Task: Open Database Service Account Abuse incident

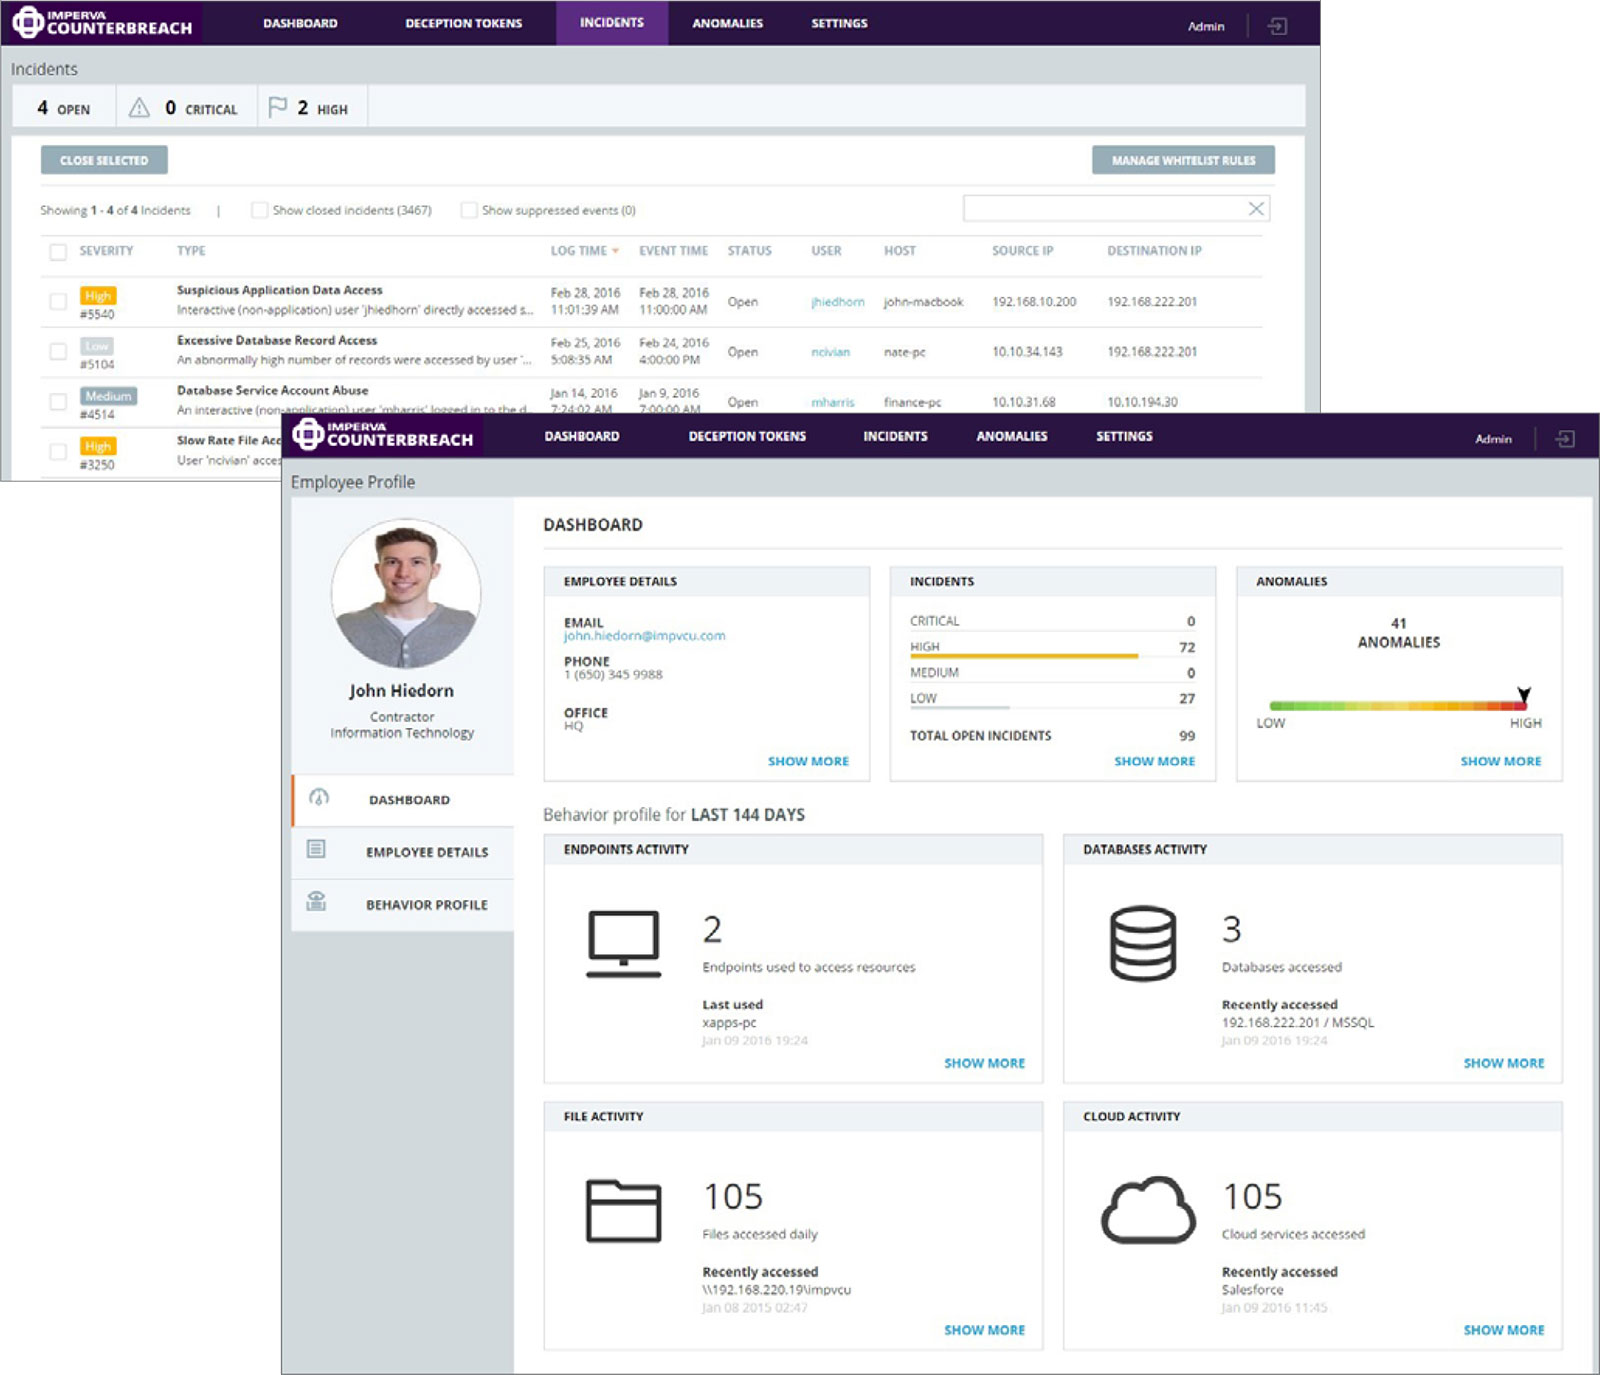Action: 273,390
